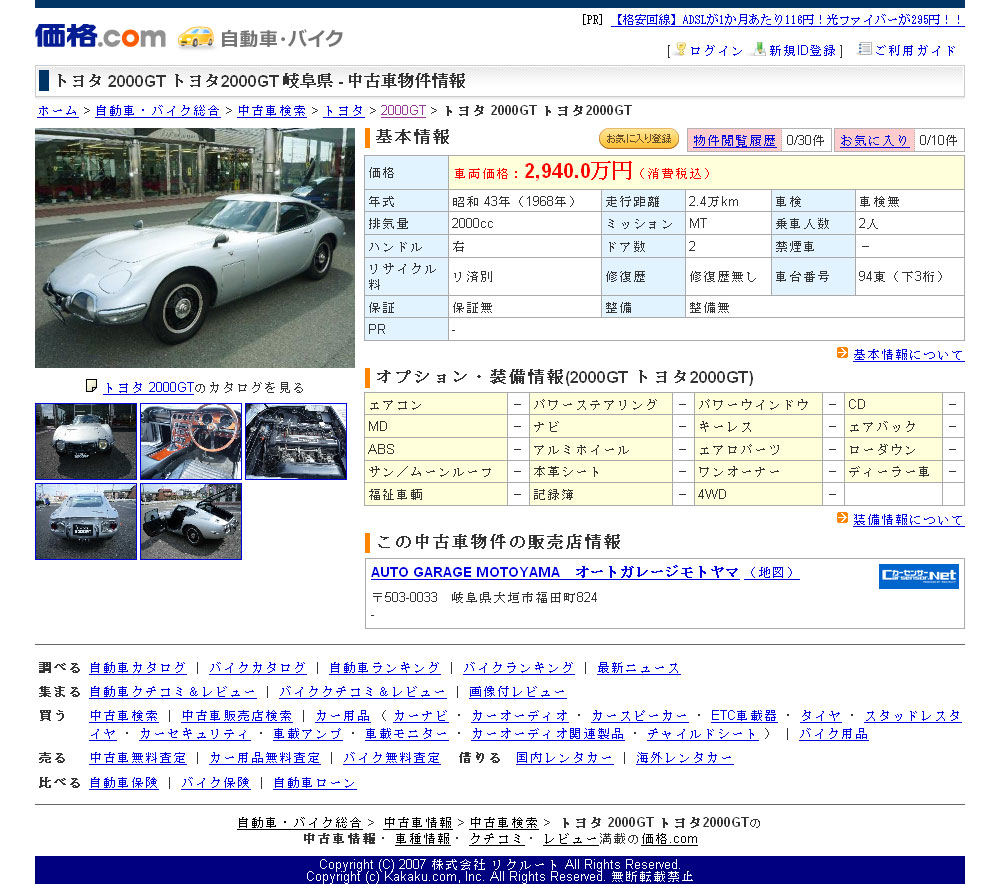Open トヨタ breadcrumb link

tap(344, 110)
